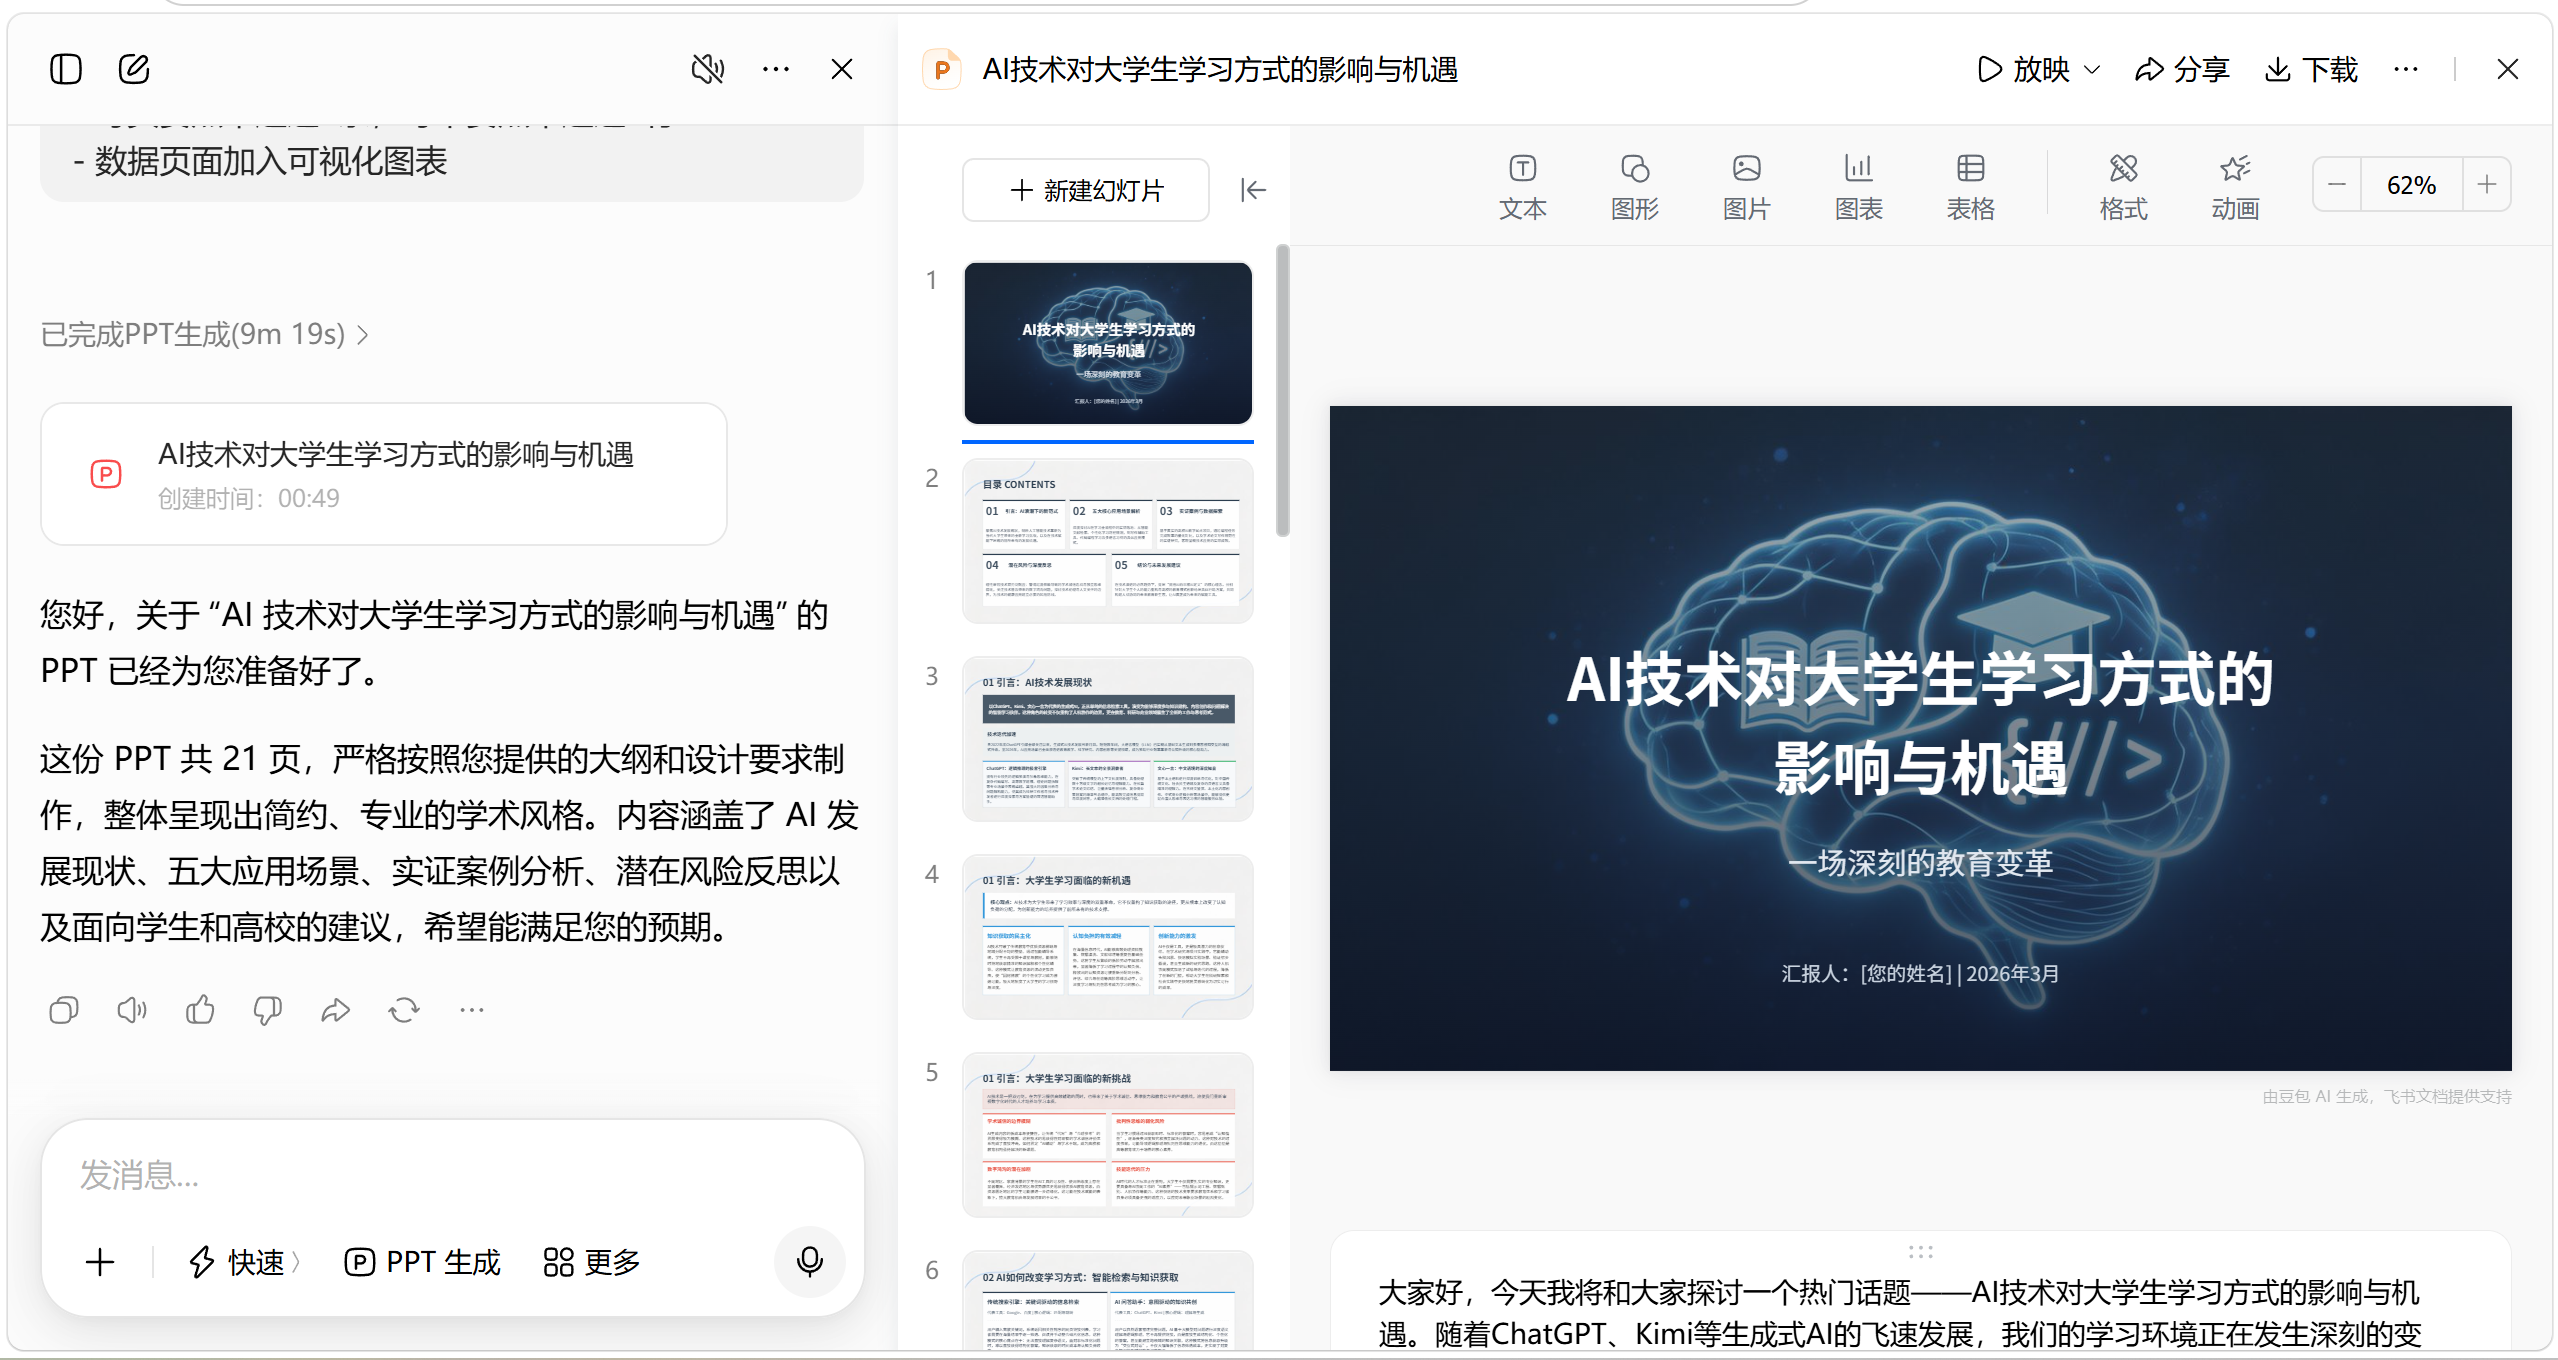Select the PPT 生成 skill

[x=422, y=1262]
